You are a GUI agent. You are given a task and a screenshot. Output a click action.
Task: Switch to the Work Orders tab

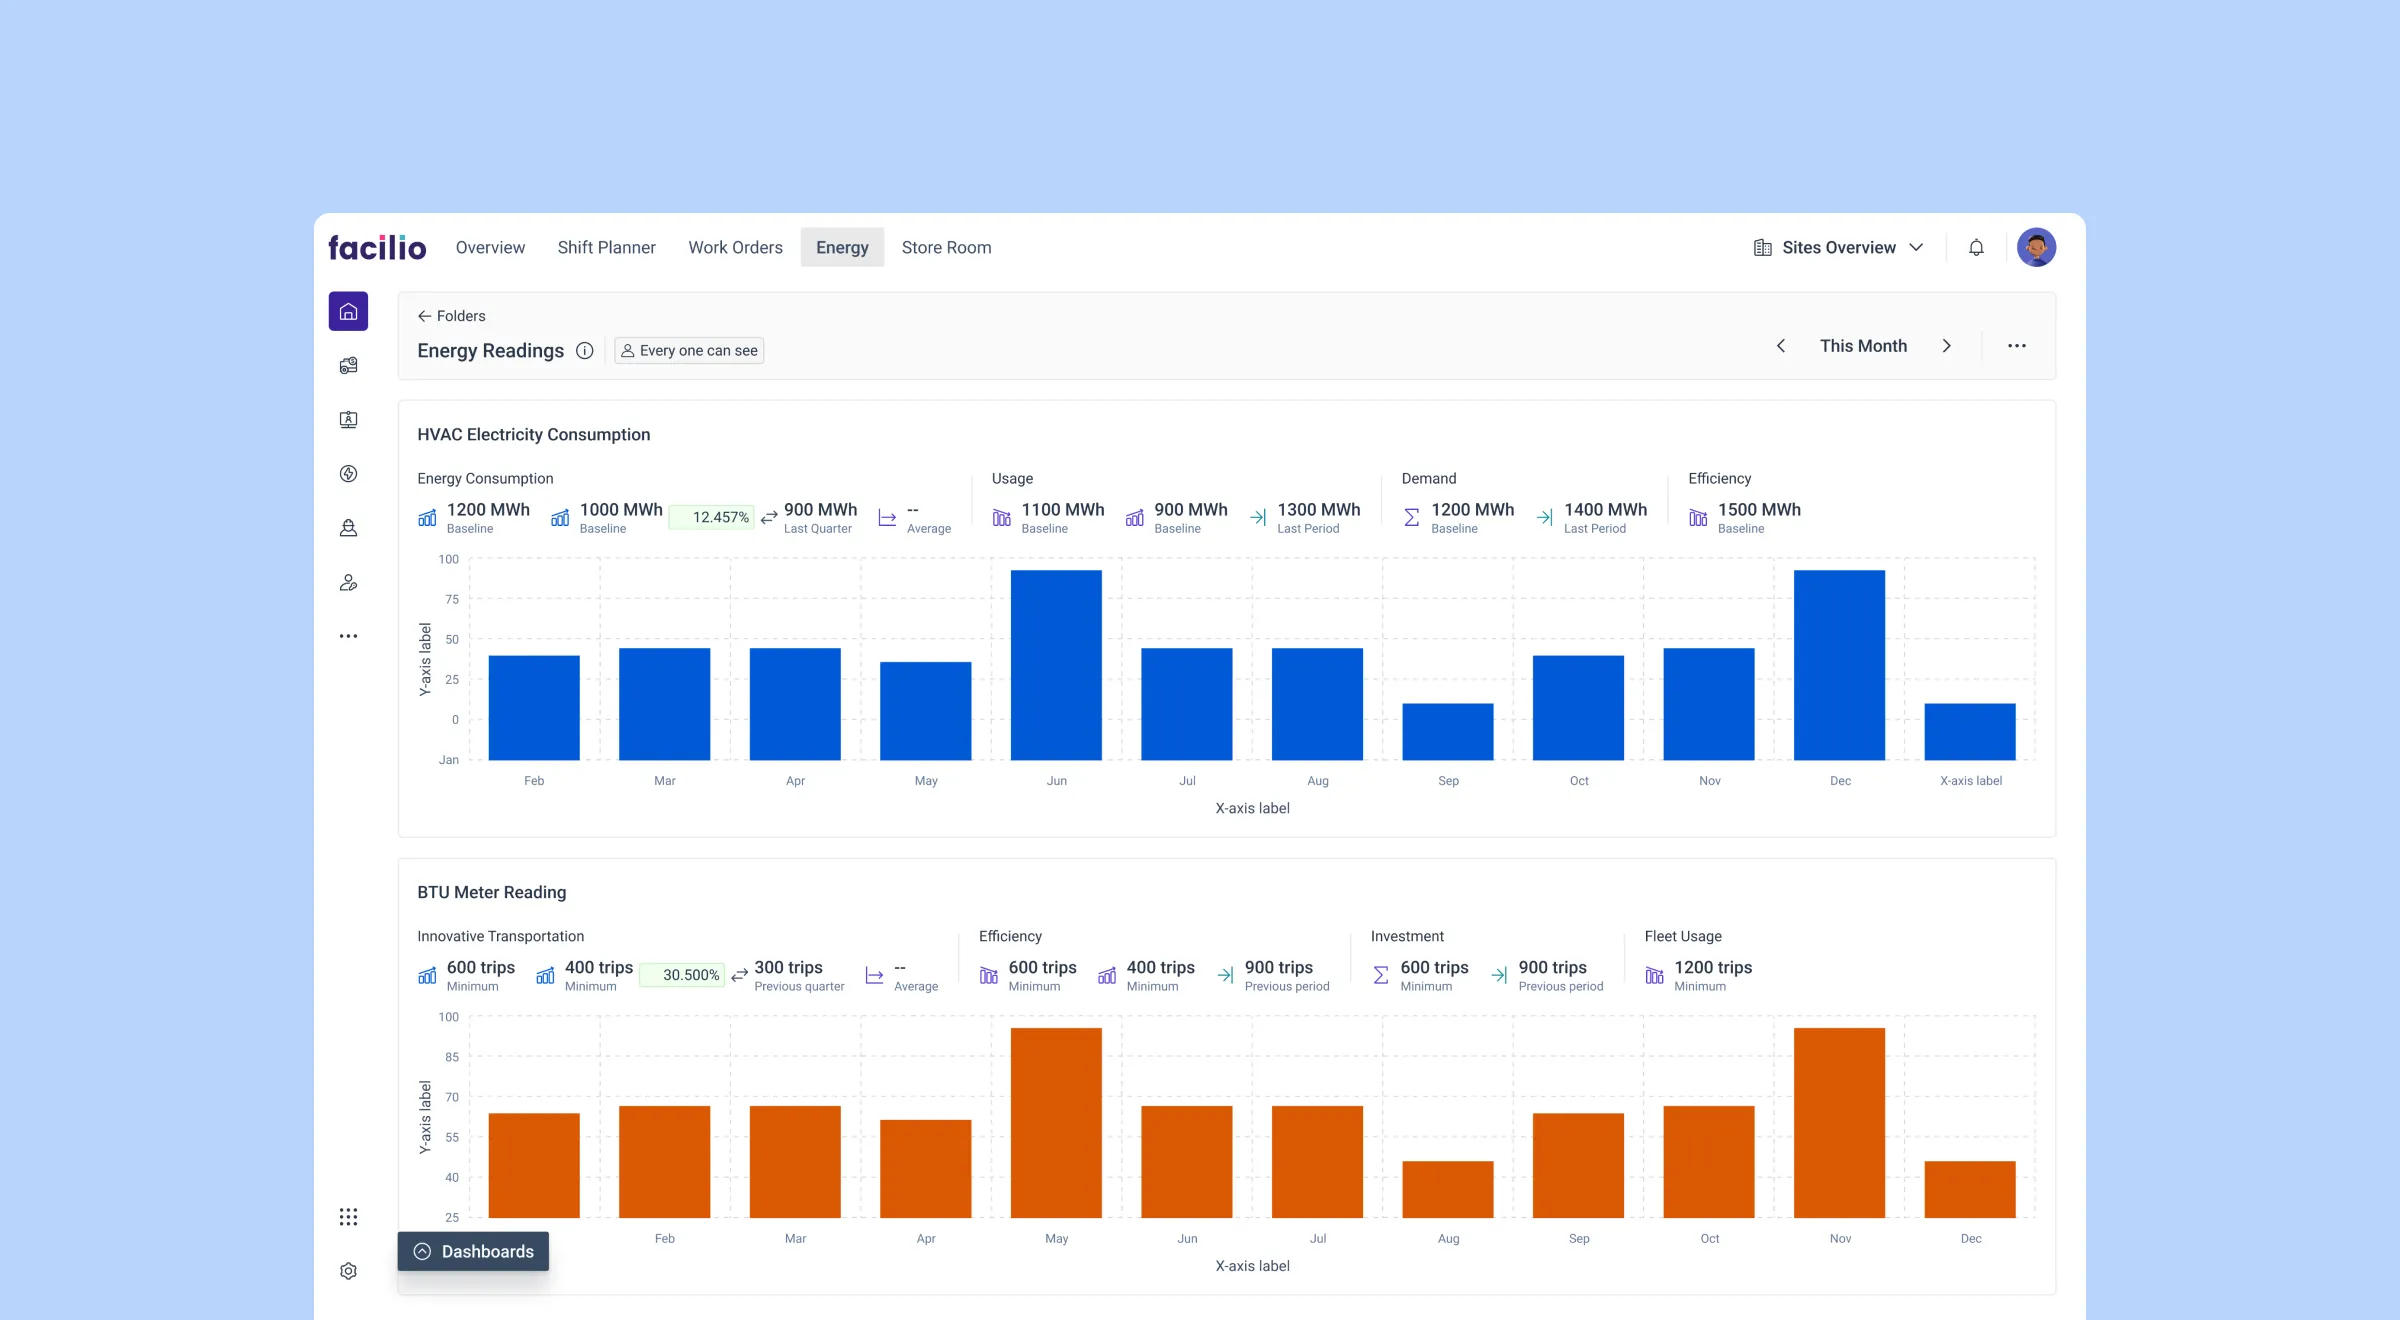(x=735, y=247)
